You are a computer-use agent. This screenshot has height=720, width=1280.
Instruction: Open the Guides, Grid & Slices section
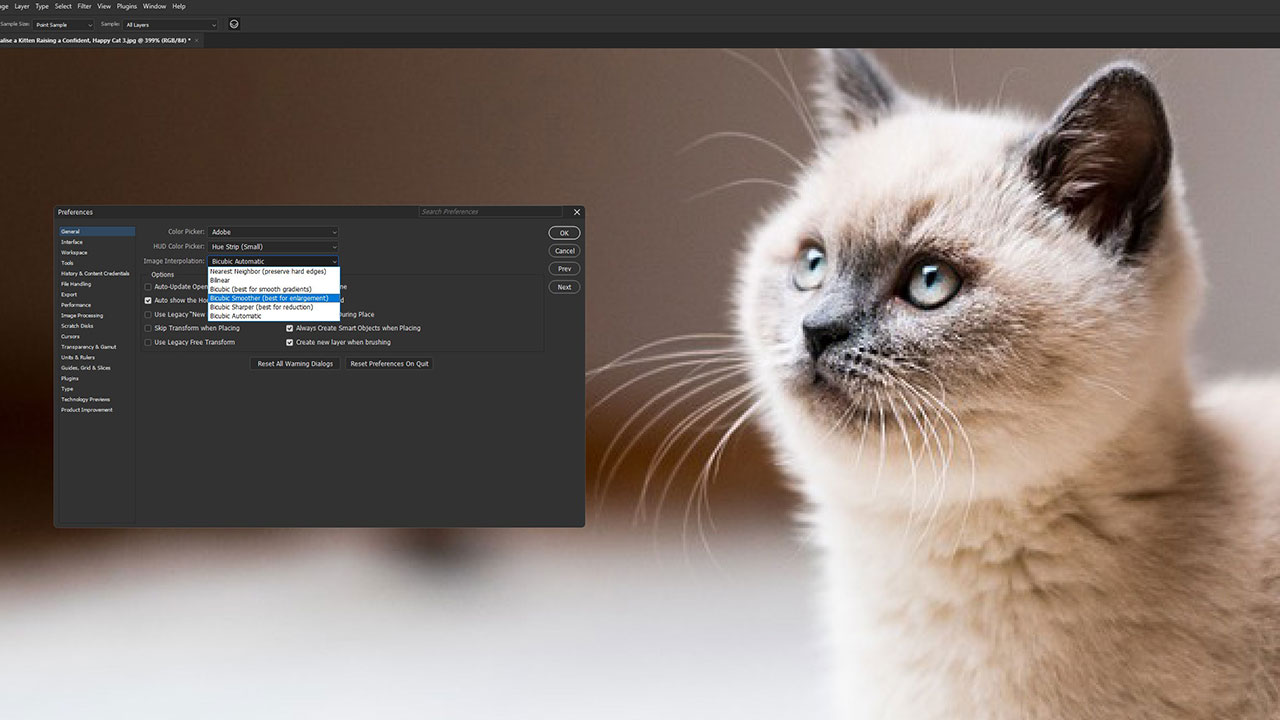tap(85, 368)
